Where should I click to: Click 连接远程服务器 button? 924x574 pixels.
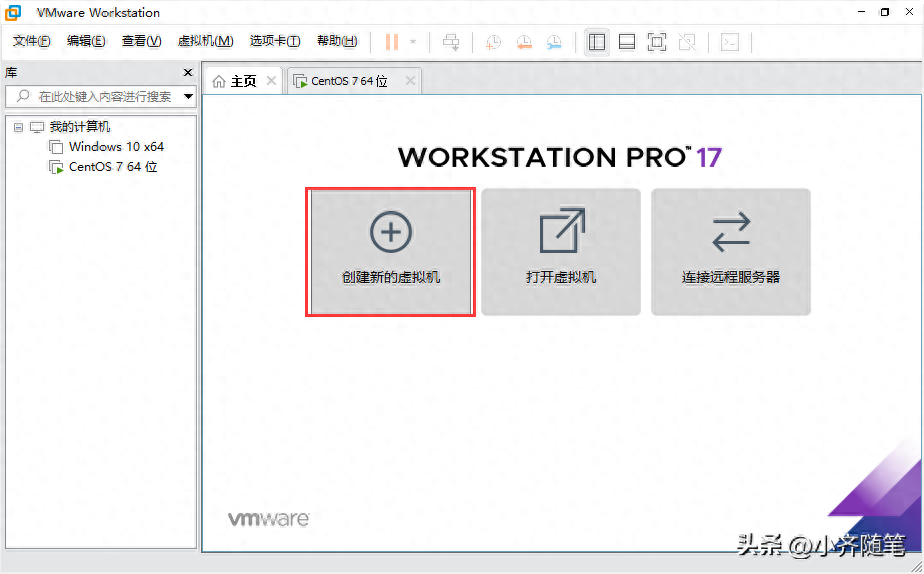731,252
